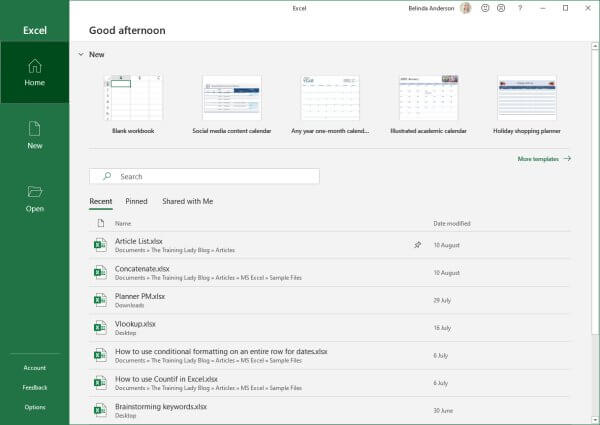
Task: Click the folder path under Article List.xlsx
Action: (x=175, y=250)
